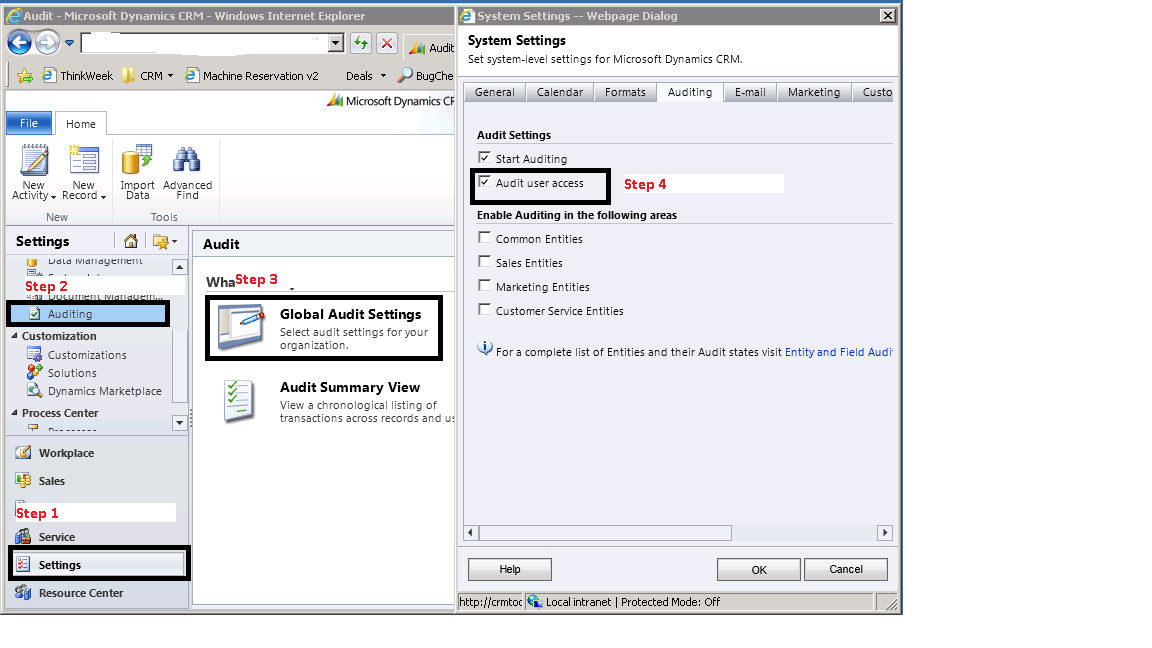Enable auditing for Common Entities

point(485,238)
